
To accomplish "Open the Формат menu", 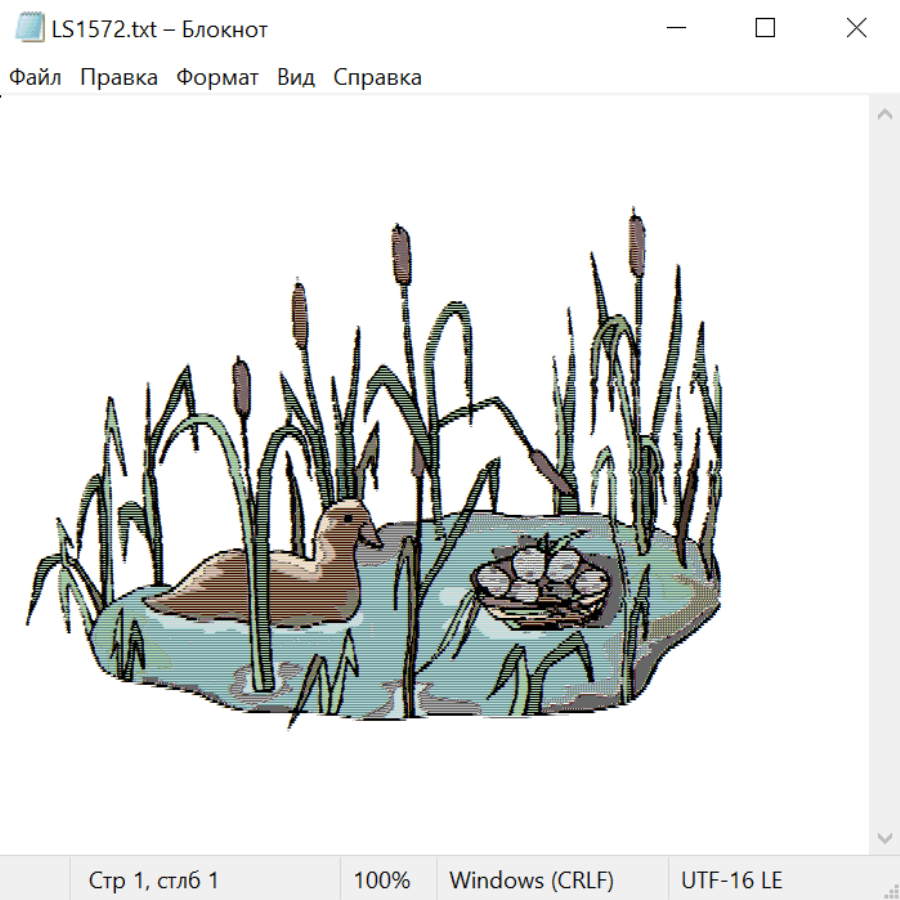I will (217, 78).
